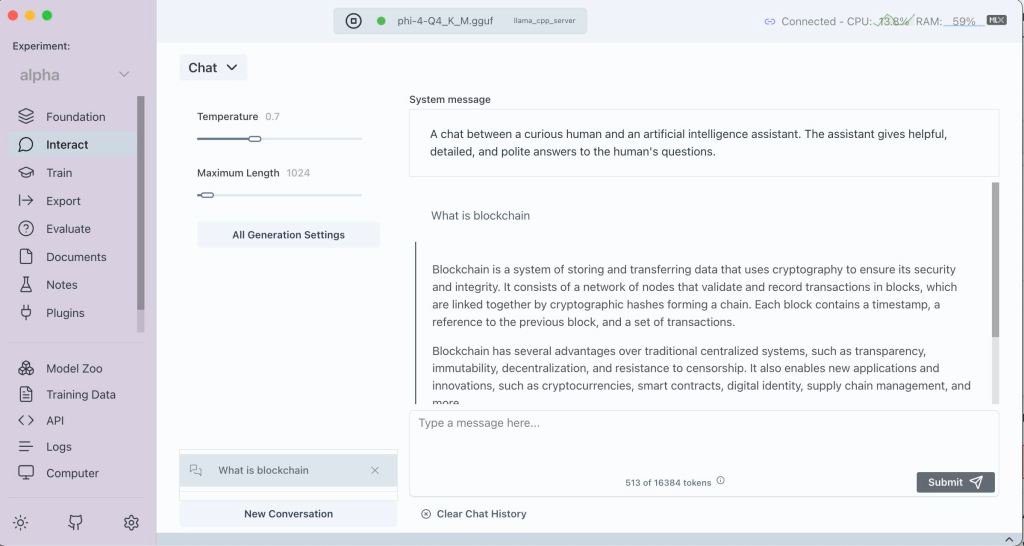The width and height of the screenshot is (1024, 546).
Task: Delete the 'What is blockchain' conversation
Action: click(x=375, y=470)
